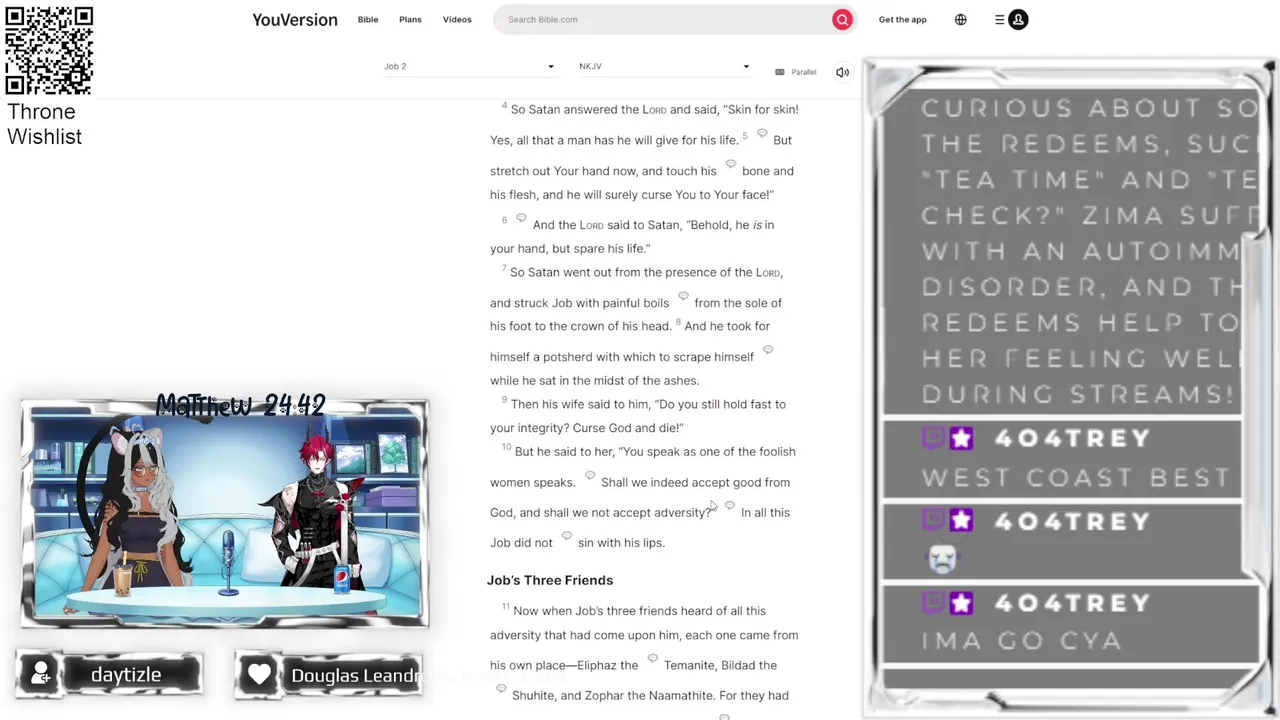Image resolution: width=1280 pixels, height=720 pixels.
Task: Open the Job 2 chapter dropdown
Action: click(469, 66)
